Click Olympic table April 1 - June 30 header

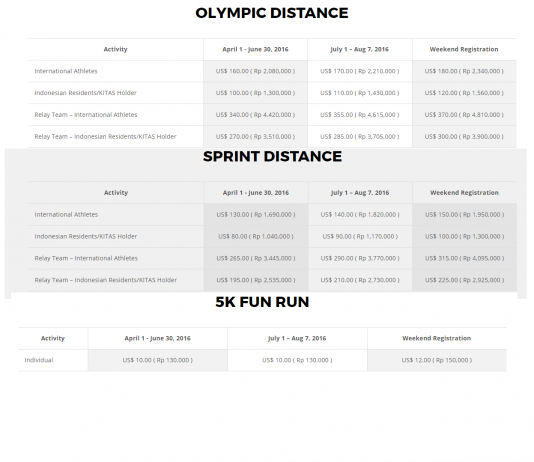[255, 49]
